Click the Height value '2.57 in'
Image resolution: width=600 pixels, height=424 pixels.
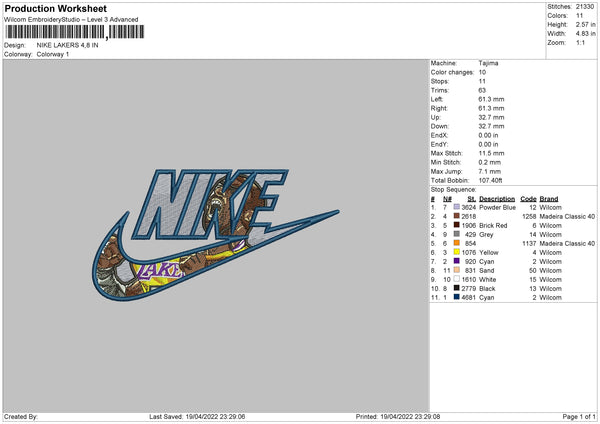click(x=585, y=24)
